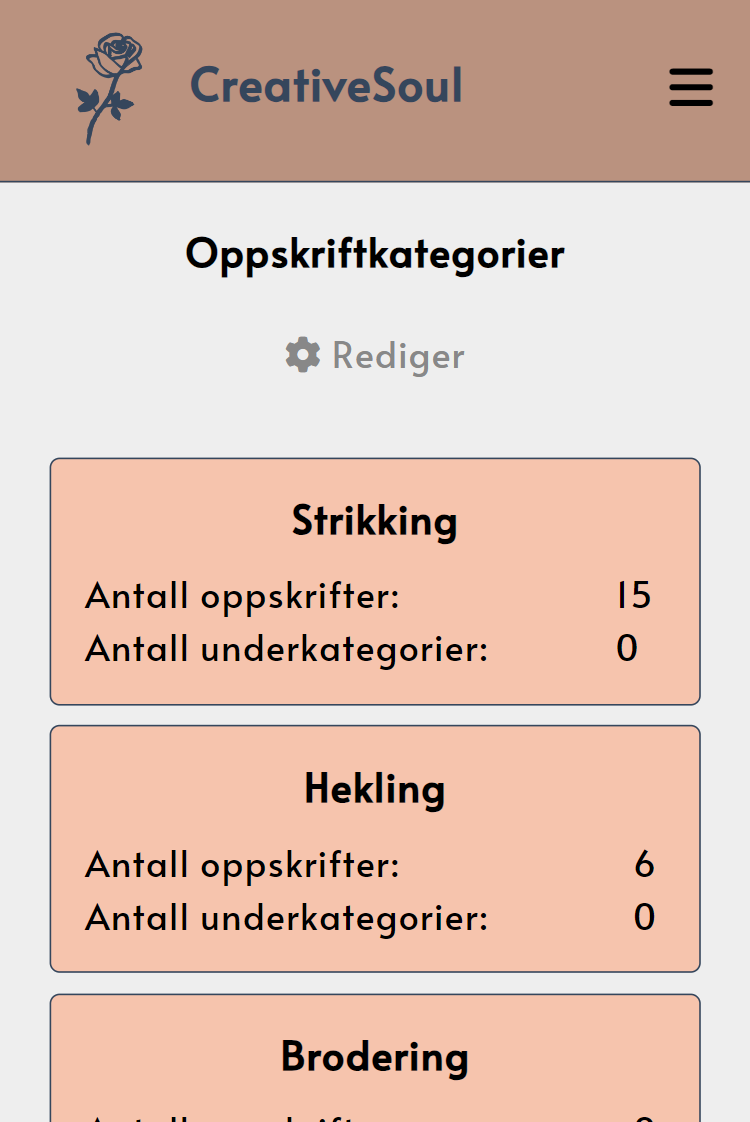Screen dimensions: 750x1122
Task: Click the rose logo icon
Action: 108,88
